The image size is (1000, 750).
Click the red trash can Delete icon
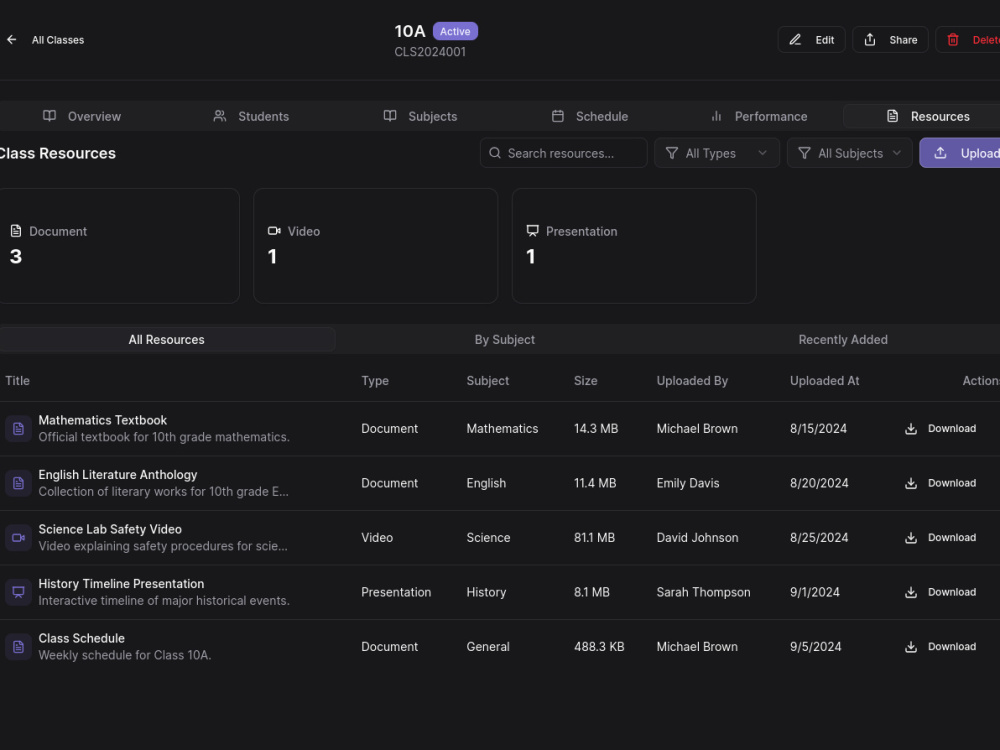(x=952, y=40)
